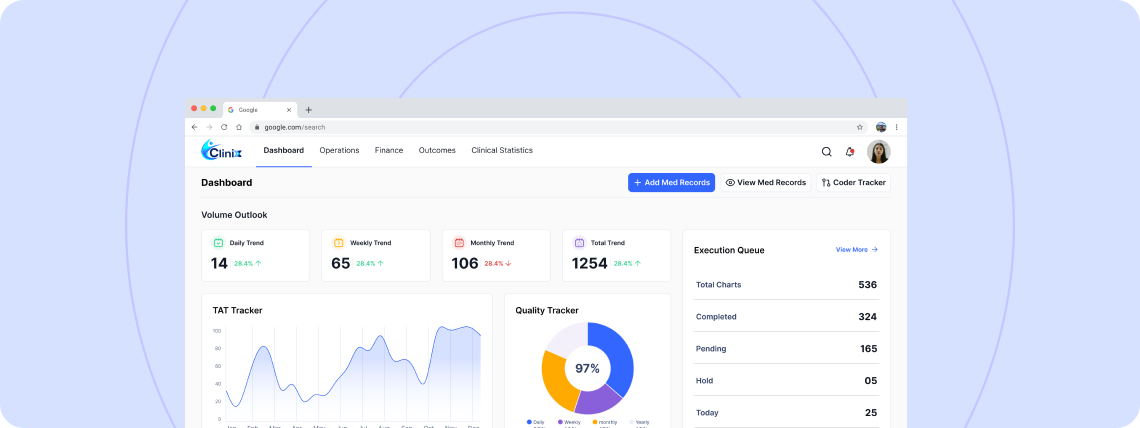Click the browser address bar
Image resolution: width=1140 pixels, height=428 pixels.
(x=550, y=127)
